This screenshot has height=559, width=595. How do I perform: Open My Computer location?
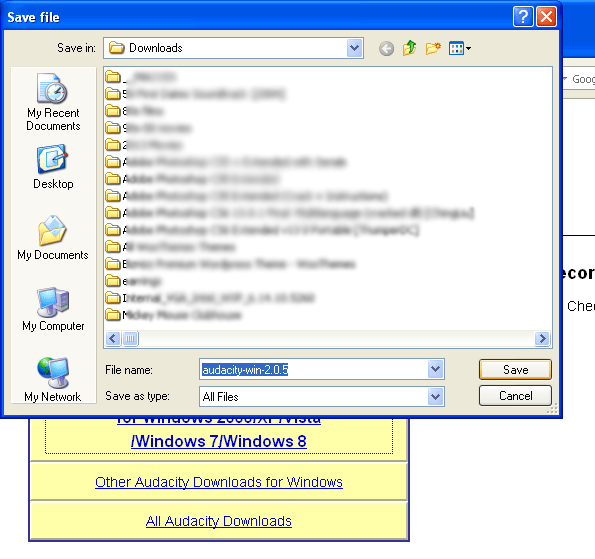[x=53, y=309]
